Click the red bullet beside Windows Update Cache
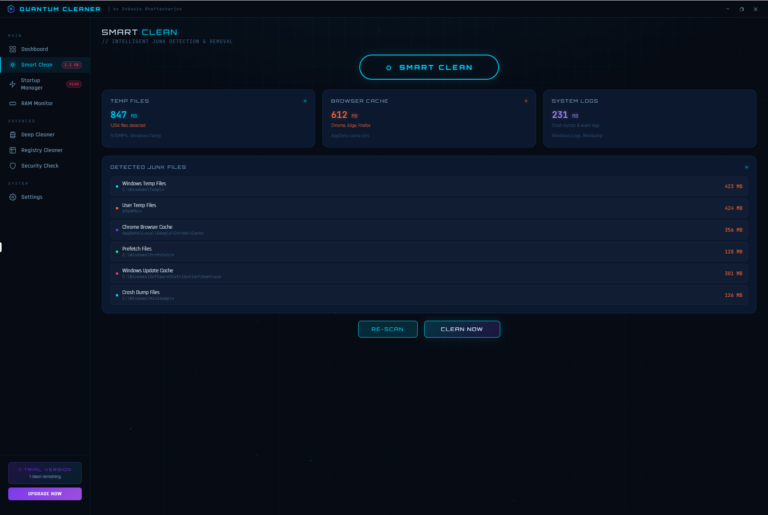This screenshot has height=515, width=768. 117,273
